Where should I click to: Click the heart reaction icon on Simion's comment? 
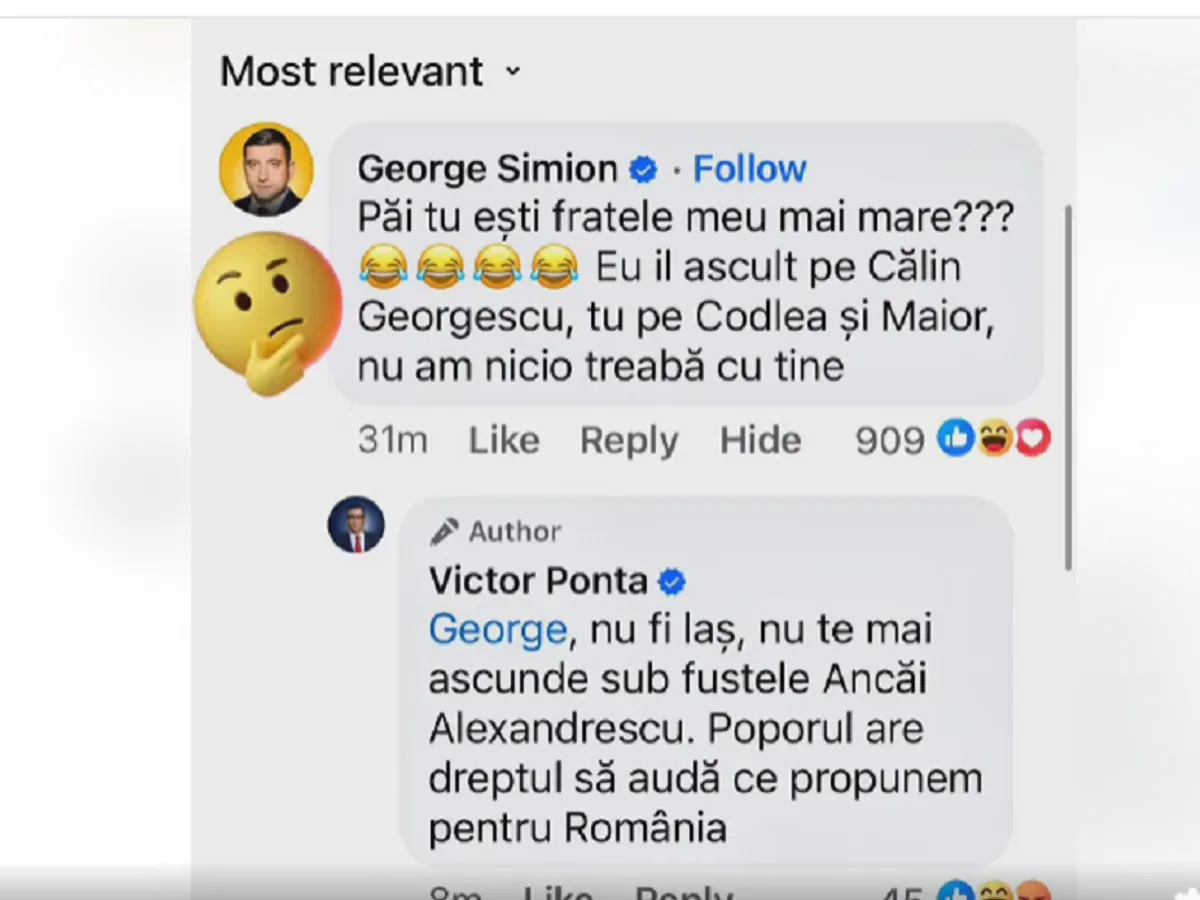coord(1032,438)
